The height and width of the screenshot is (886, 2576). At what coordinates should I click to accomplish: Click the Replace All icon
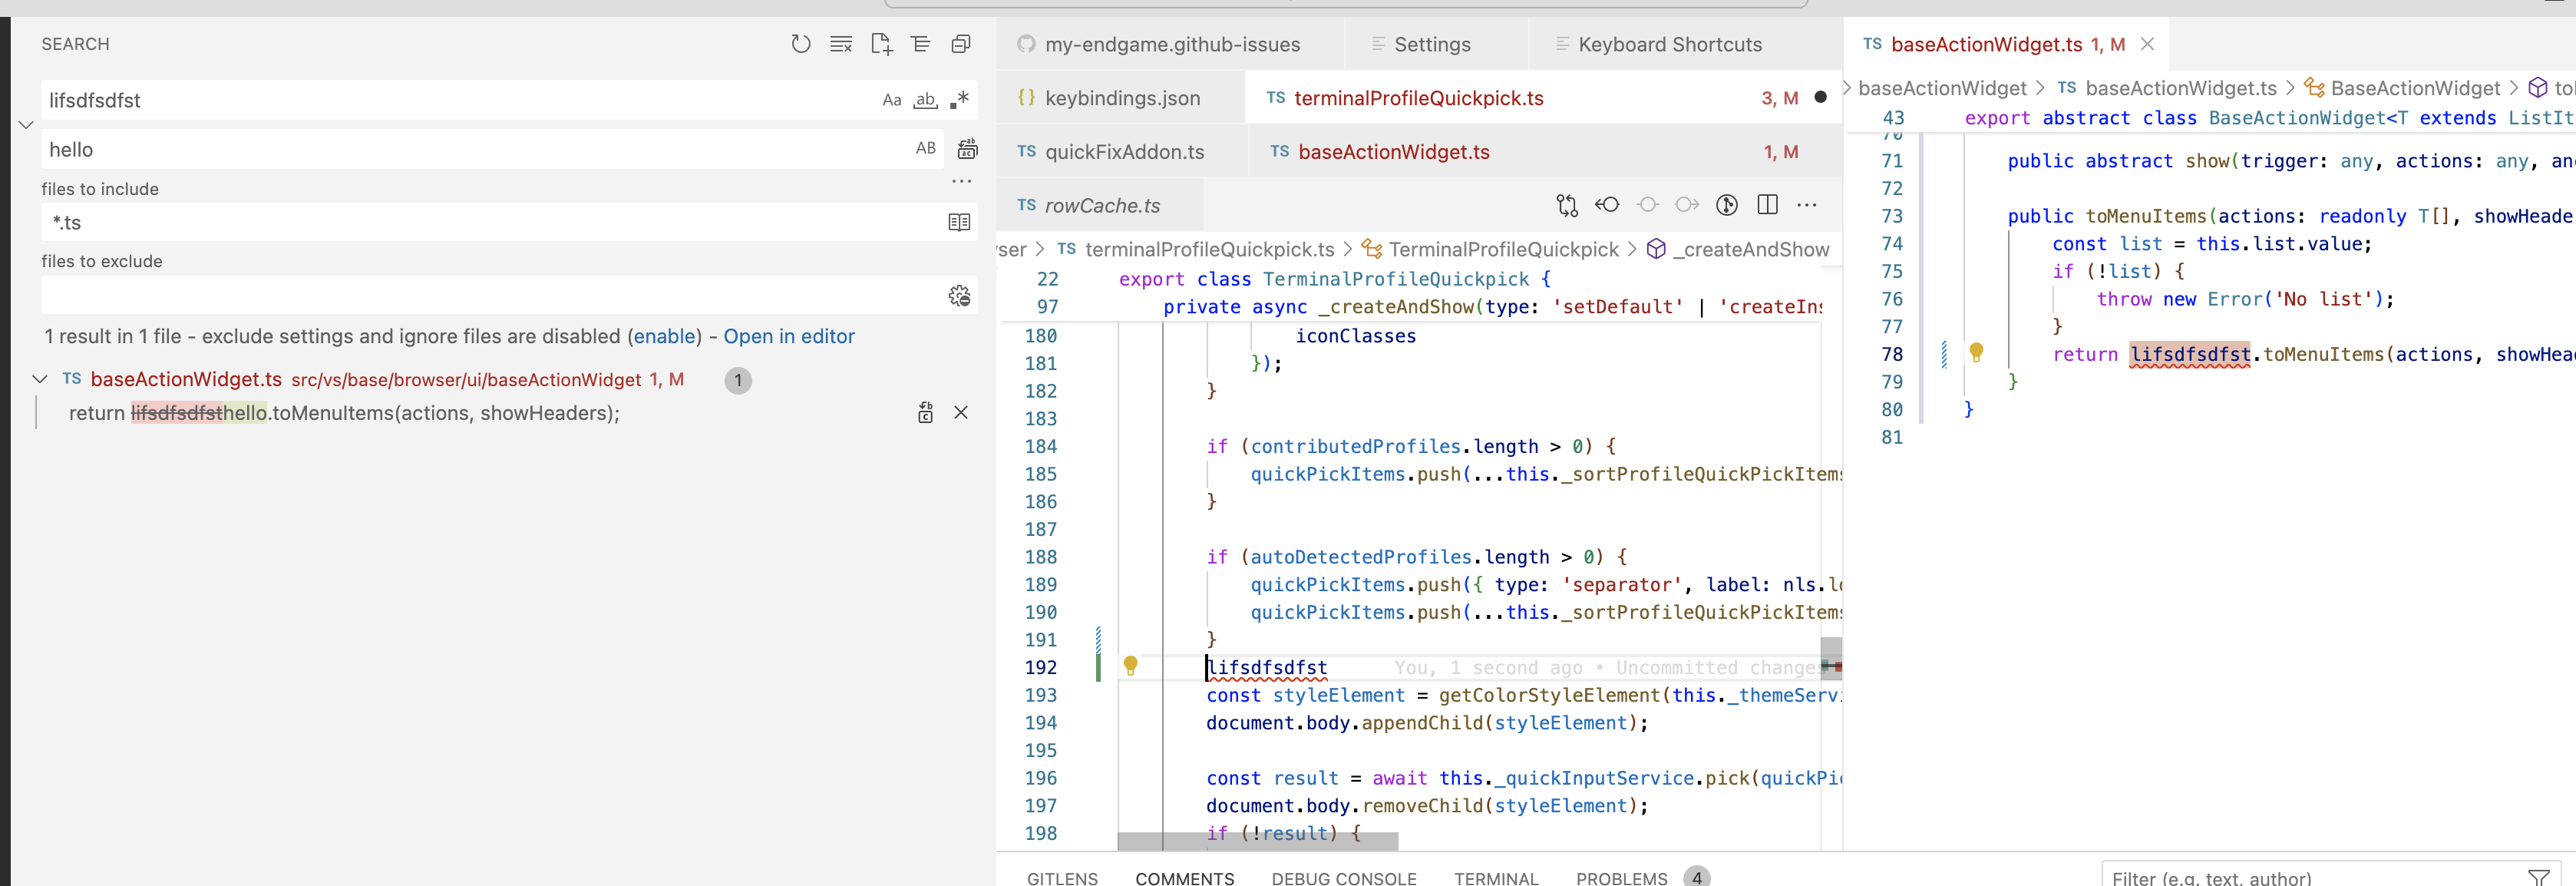point(967,149)
